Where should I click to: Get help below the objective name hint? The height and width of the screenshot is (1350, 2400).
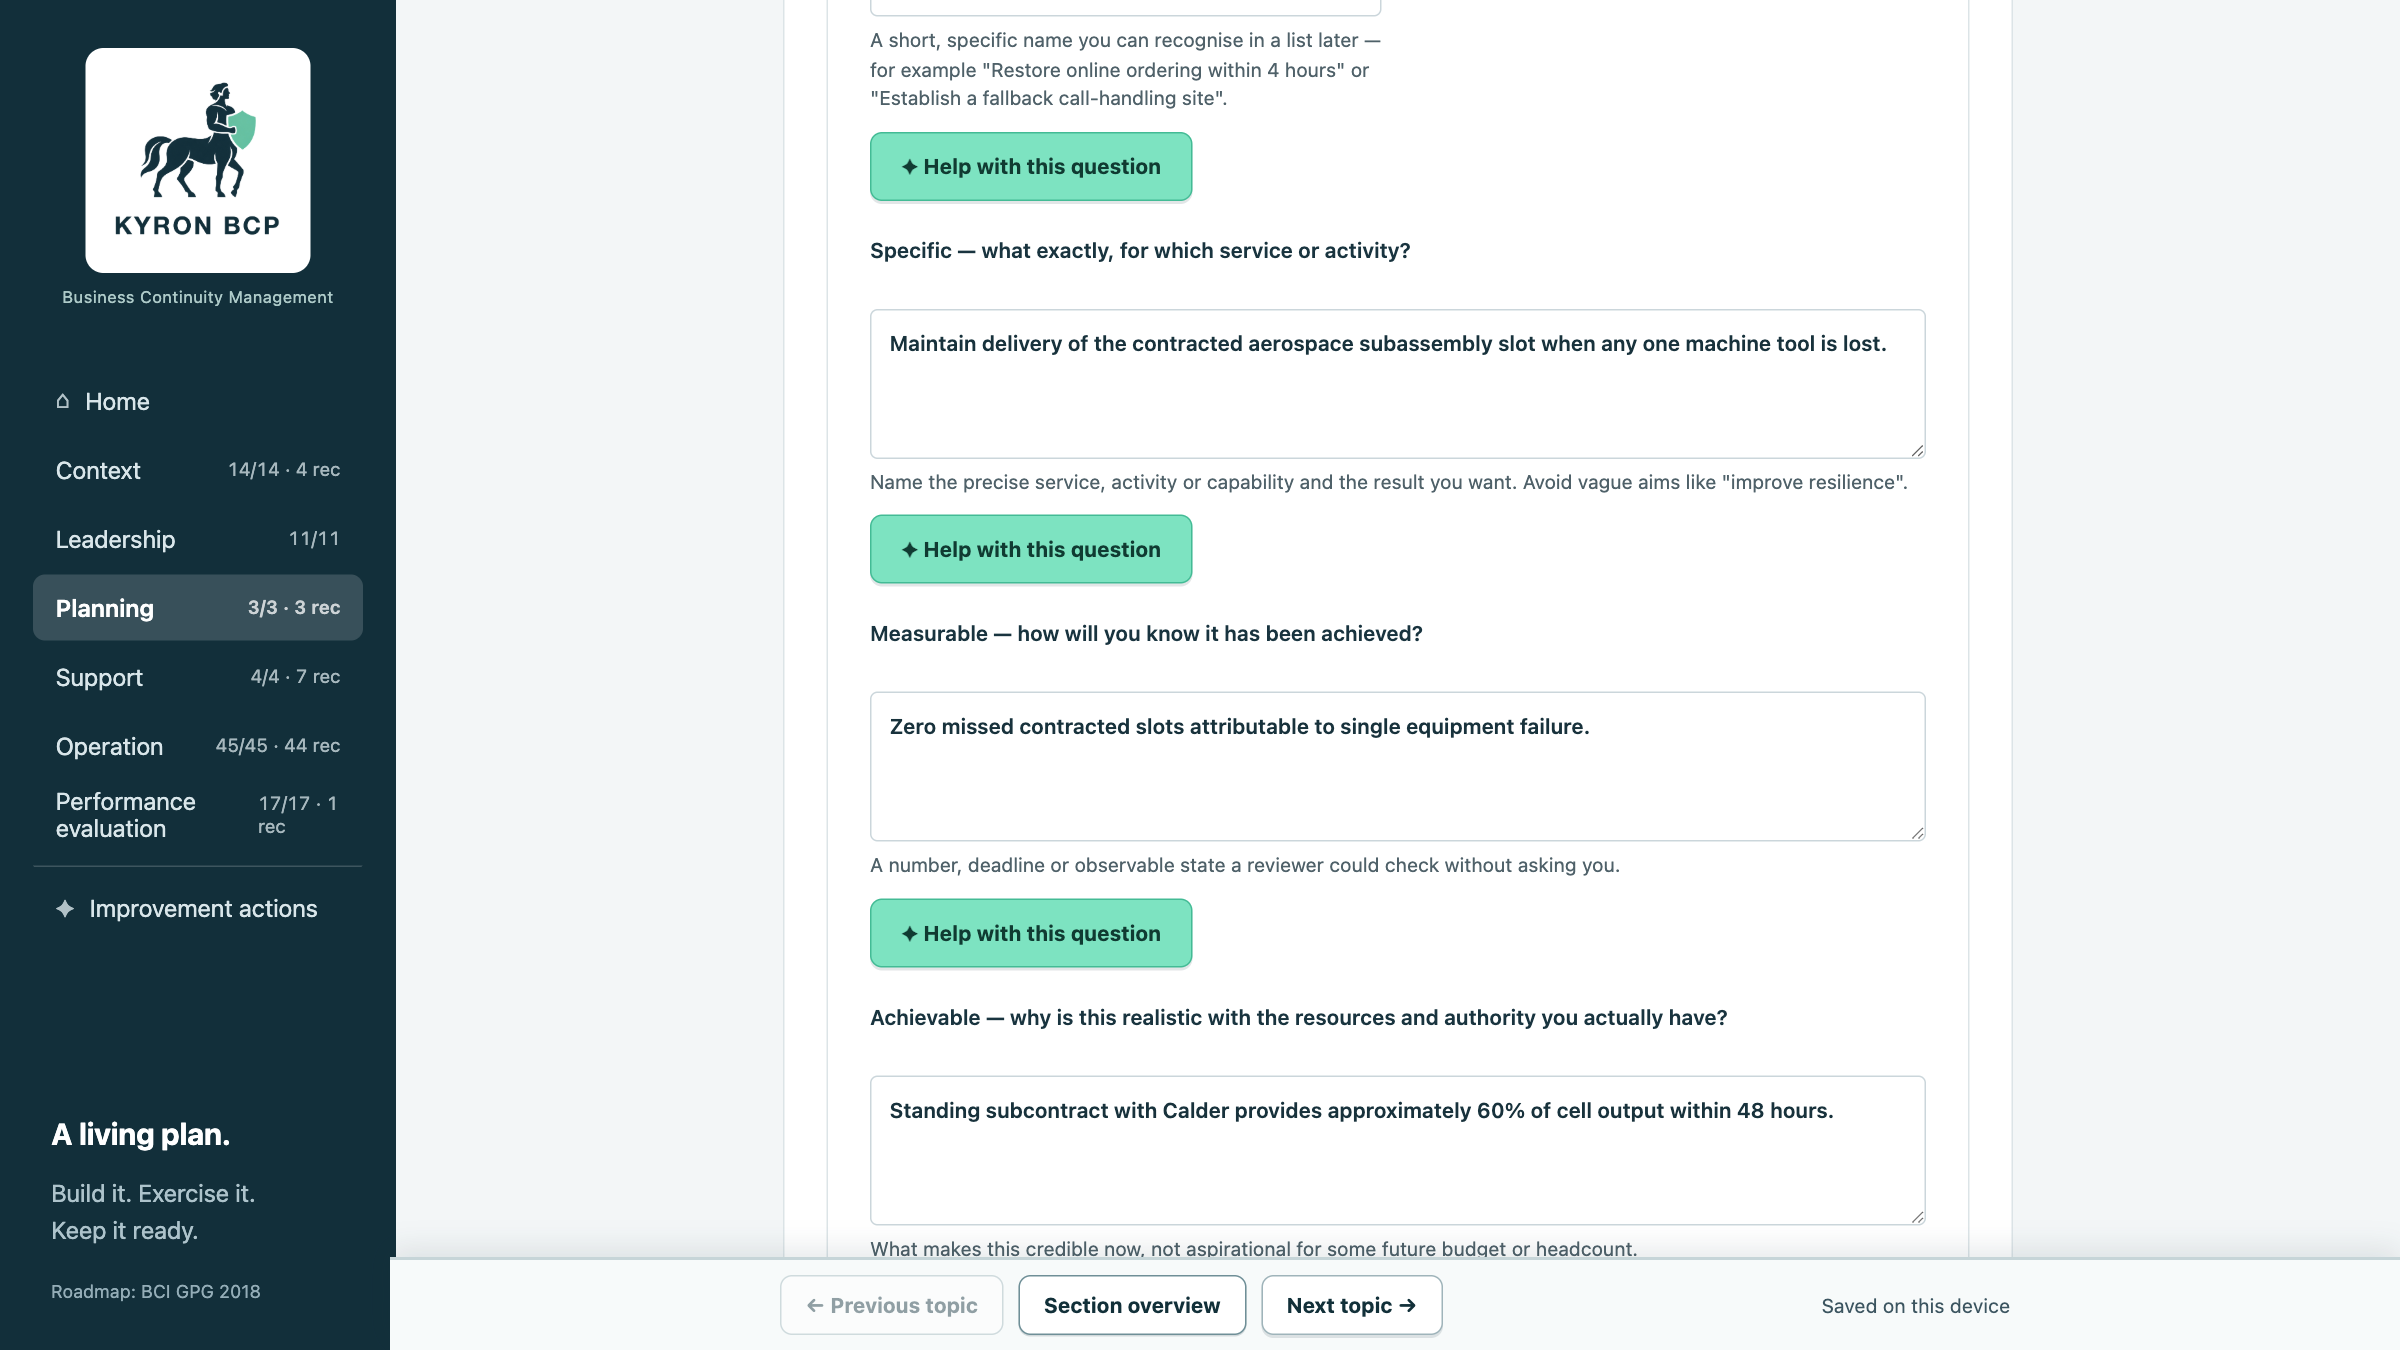pos(1031,167)
